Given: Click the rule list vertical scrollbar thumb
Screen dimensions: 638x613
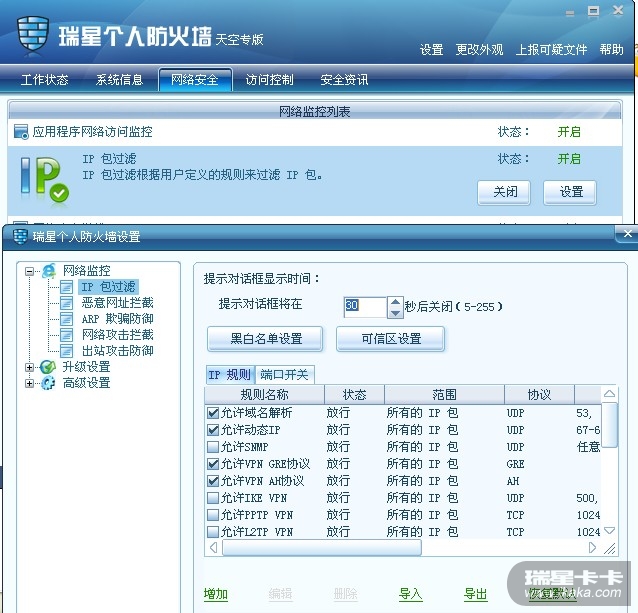Looking at the screenshot, I should (609, 425).
